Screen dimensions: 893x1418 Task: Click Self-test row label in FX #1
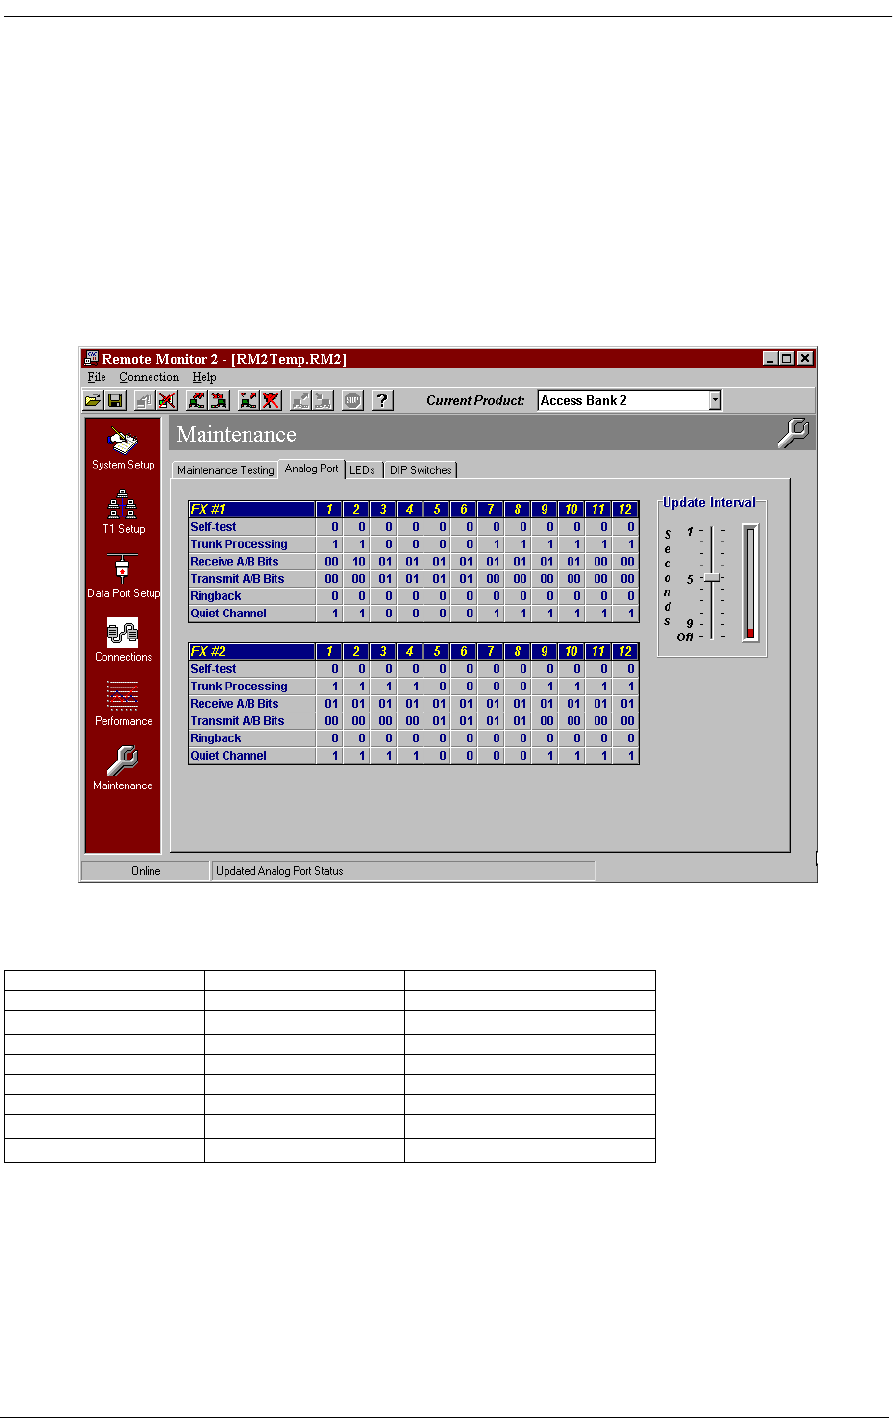[213, 527]
